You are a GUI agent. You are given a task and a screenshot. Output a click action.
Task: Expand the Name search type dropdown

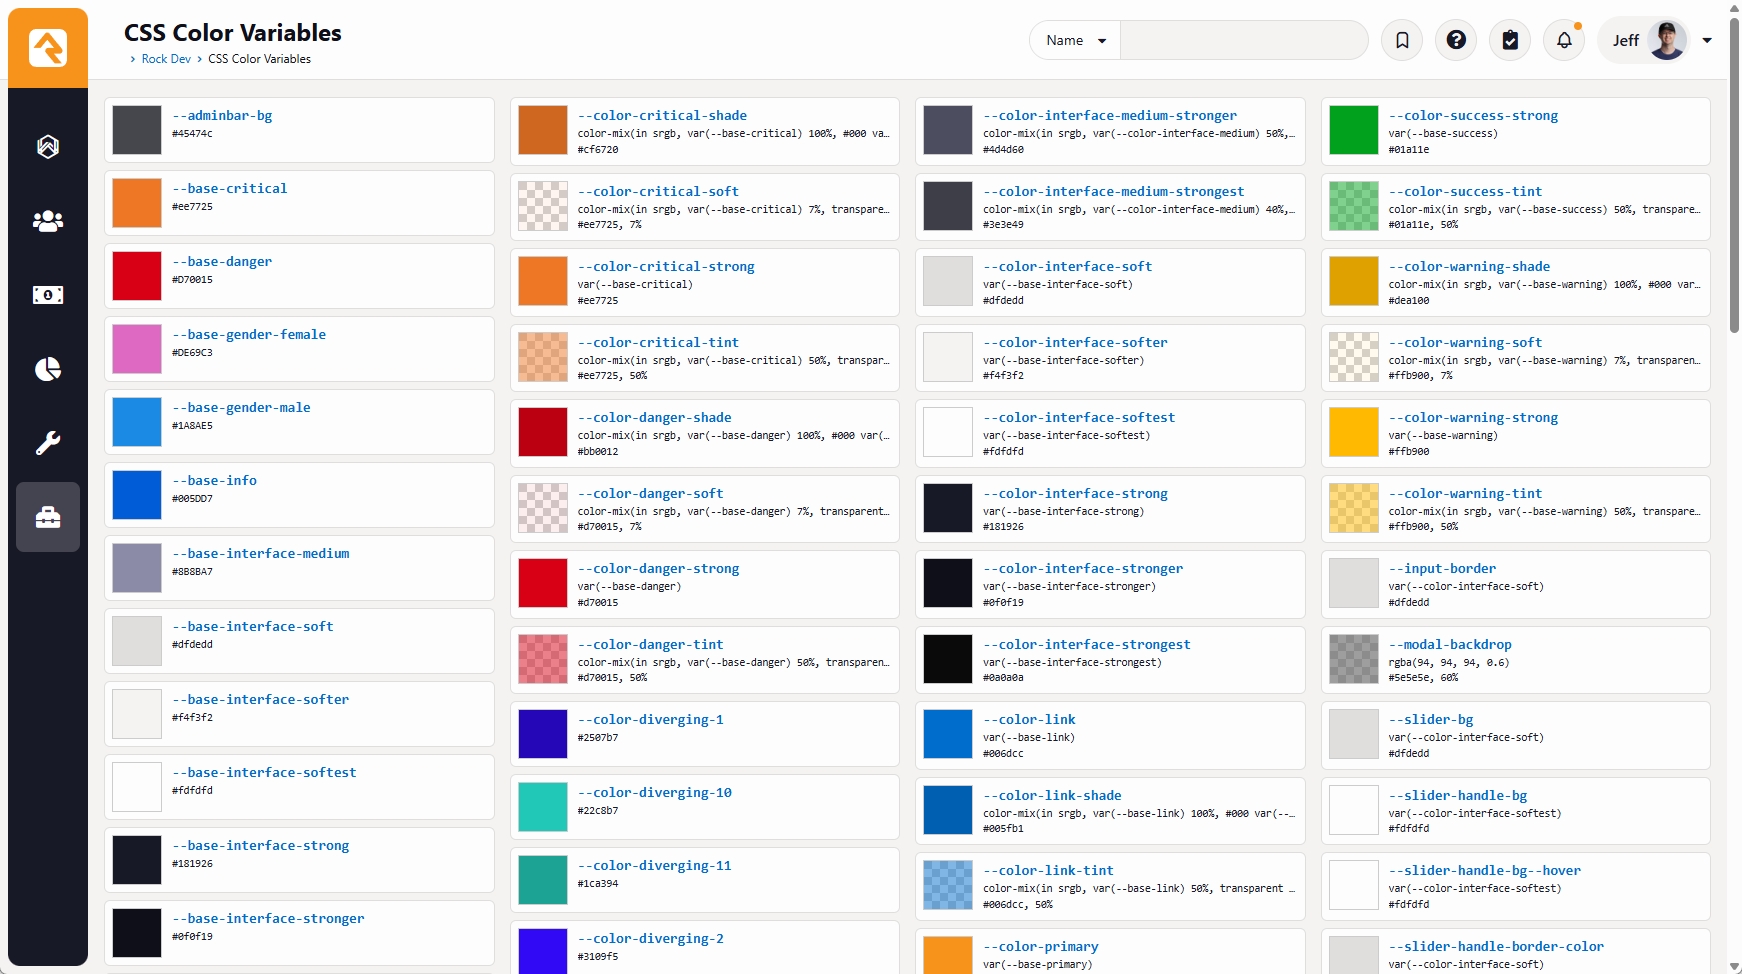tap(1075, 41)
